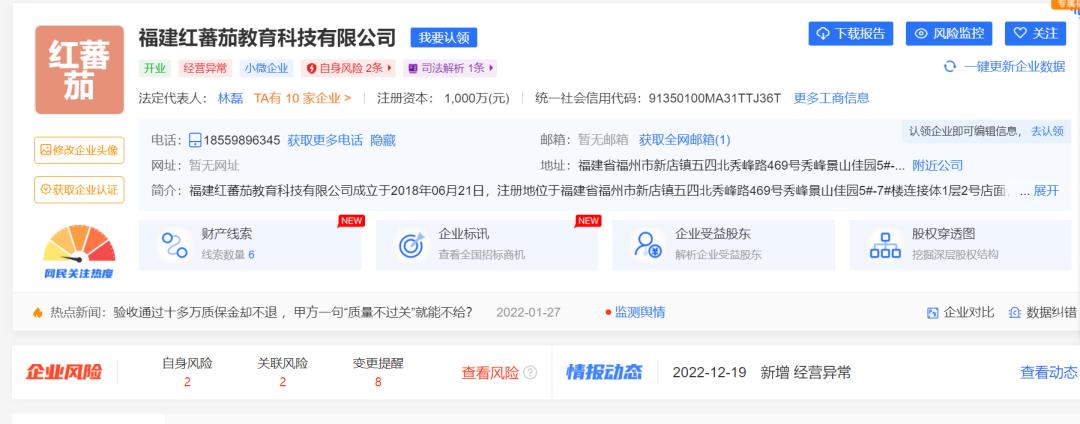
Task: Click the 企业风险 section title
Action: pos(63,372)
